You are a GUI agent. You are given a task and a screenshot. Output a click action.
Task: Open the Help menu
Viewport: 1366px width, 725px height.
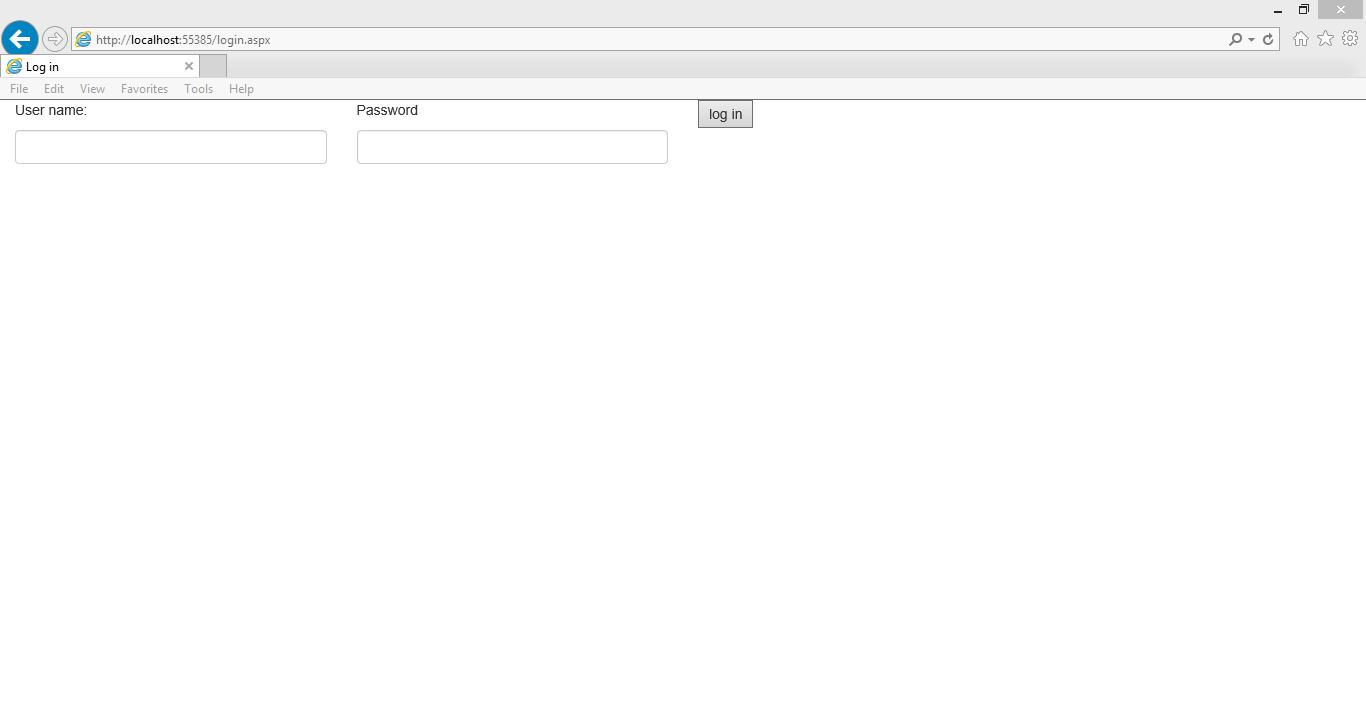click(x=241, y=89)
